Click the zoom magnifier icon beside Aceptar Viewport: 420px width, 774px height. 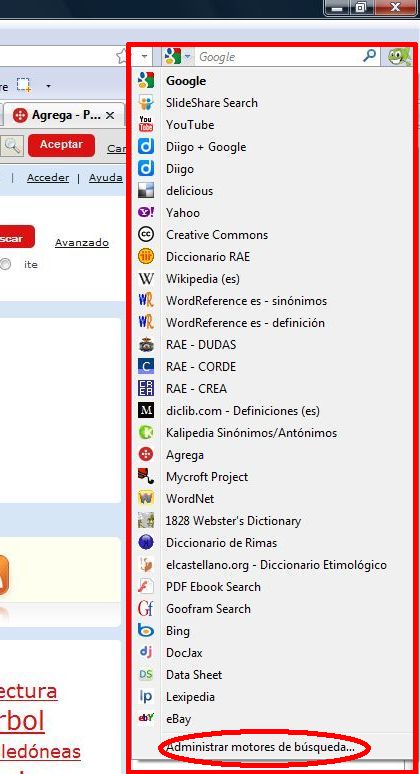[x=12, y=146]
